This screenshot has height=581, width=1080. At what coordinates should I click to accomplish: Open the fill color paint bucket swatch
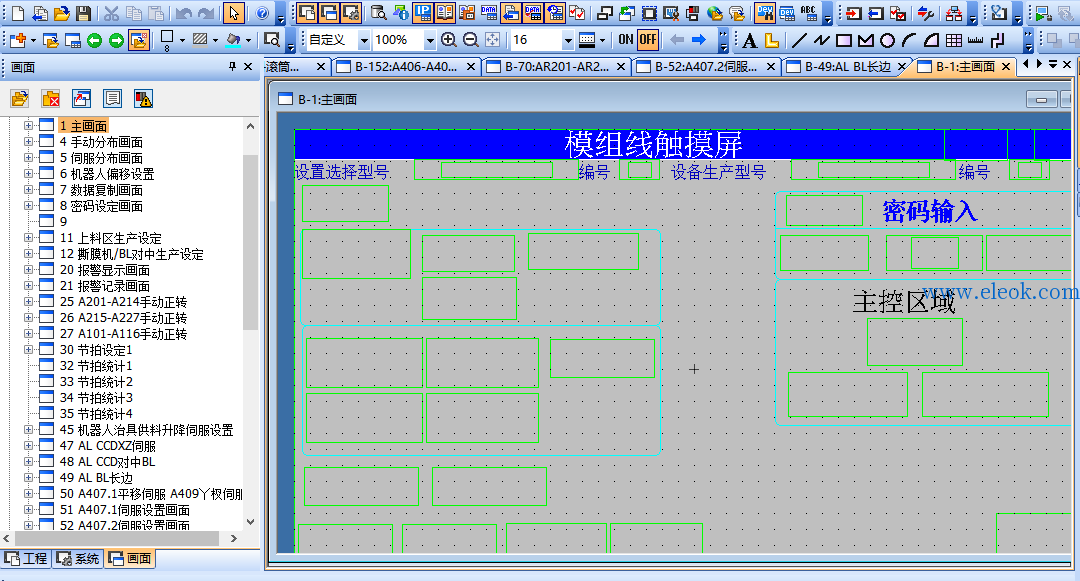pos(233,40)
